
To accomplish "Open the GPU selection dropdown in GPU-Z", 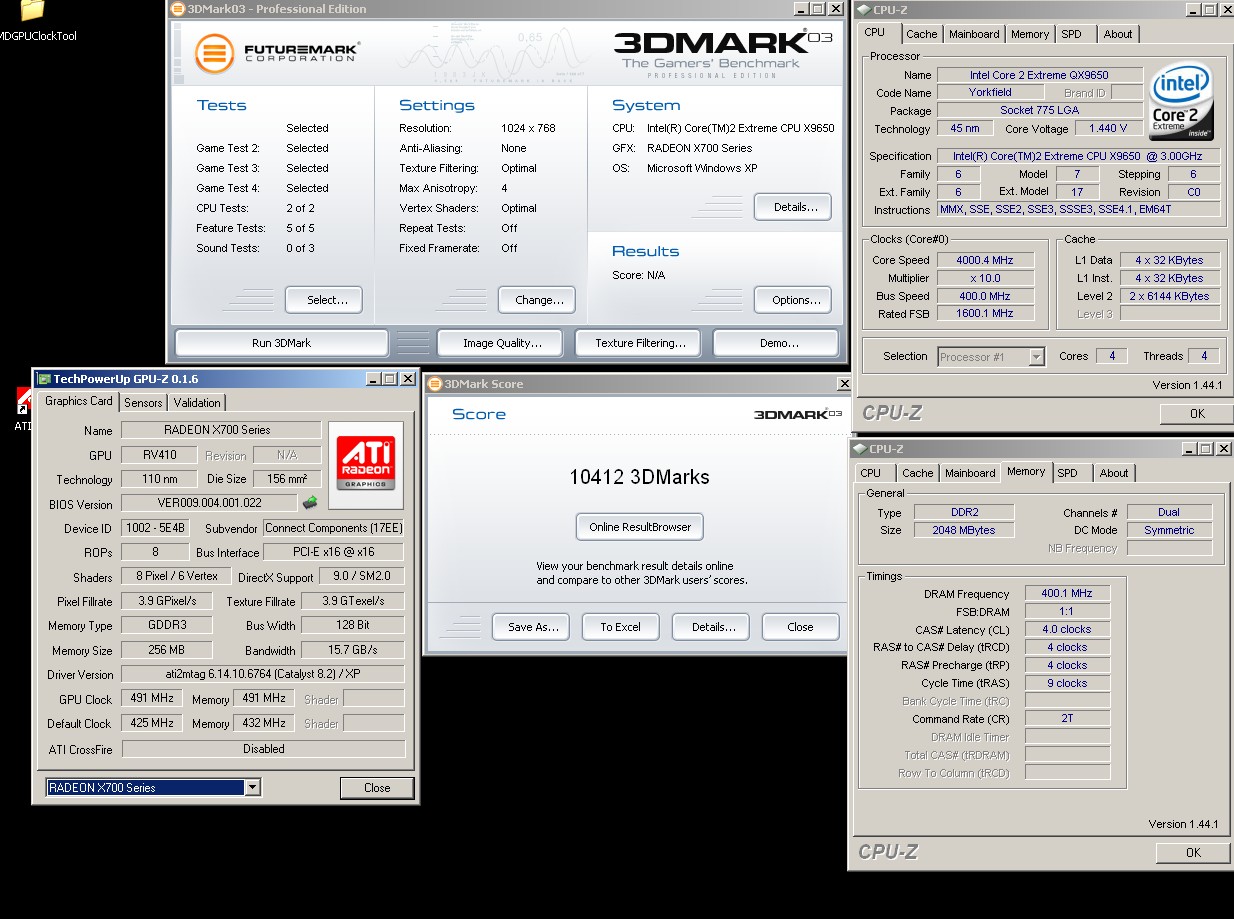I will 253,788.
